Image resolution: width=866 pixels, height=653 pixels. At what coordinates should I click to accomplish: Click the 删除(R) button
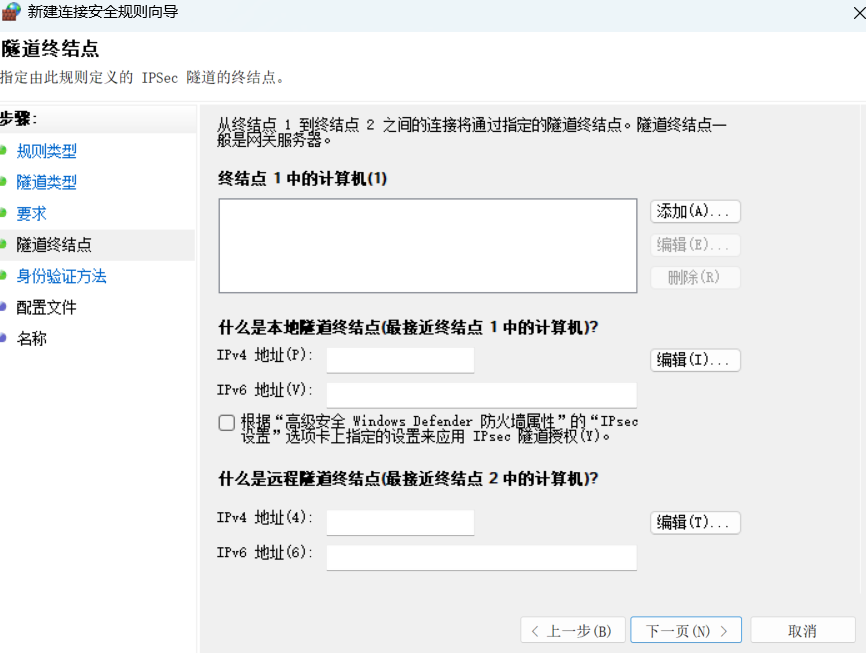click(x=695, y=277)
